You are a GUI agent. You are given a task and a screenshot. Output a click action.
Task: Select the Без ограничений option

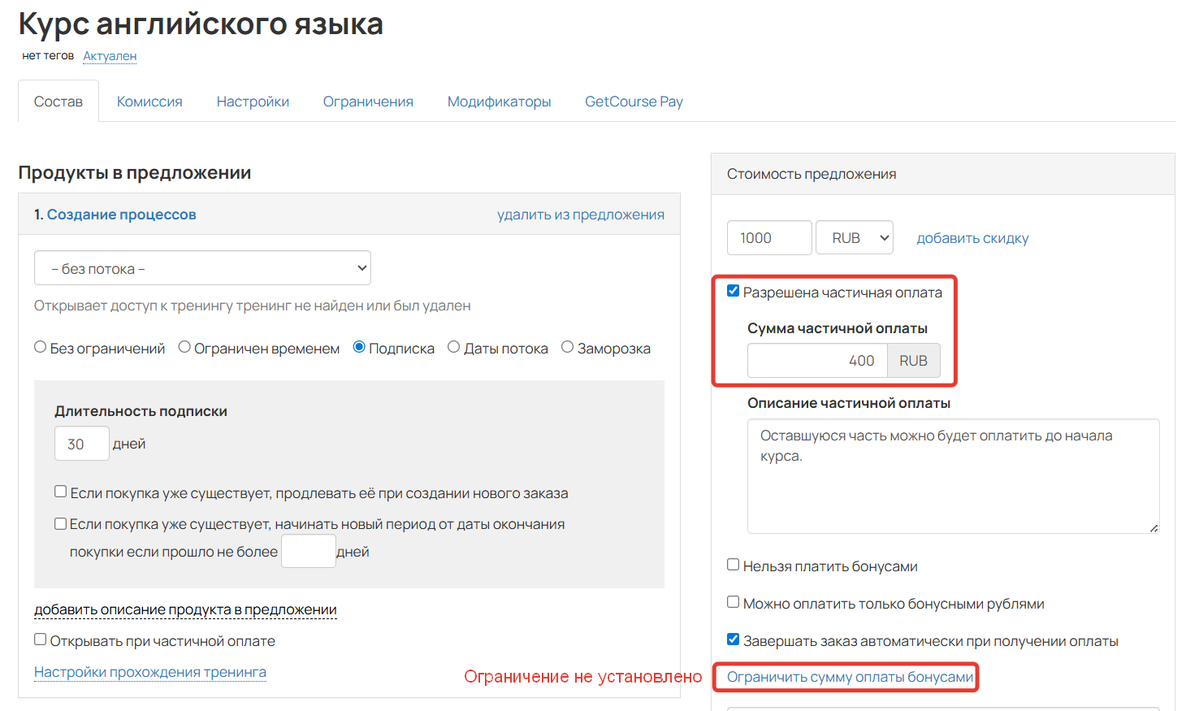click(40, 347)
